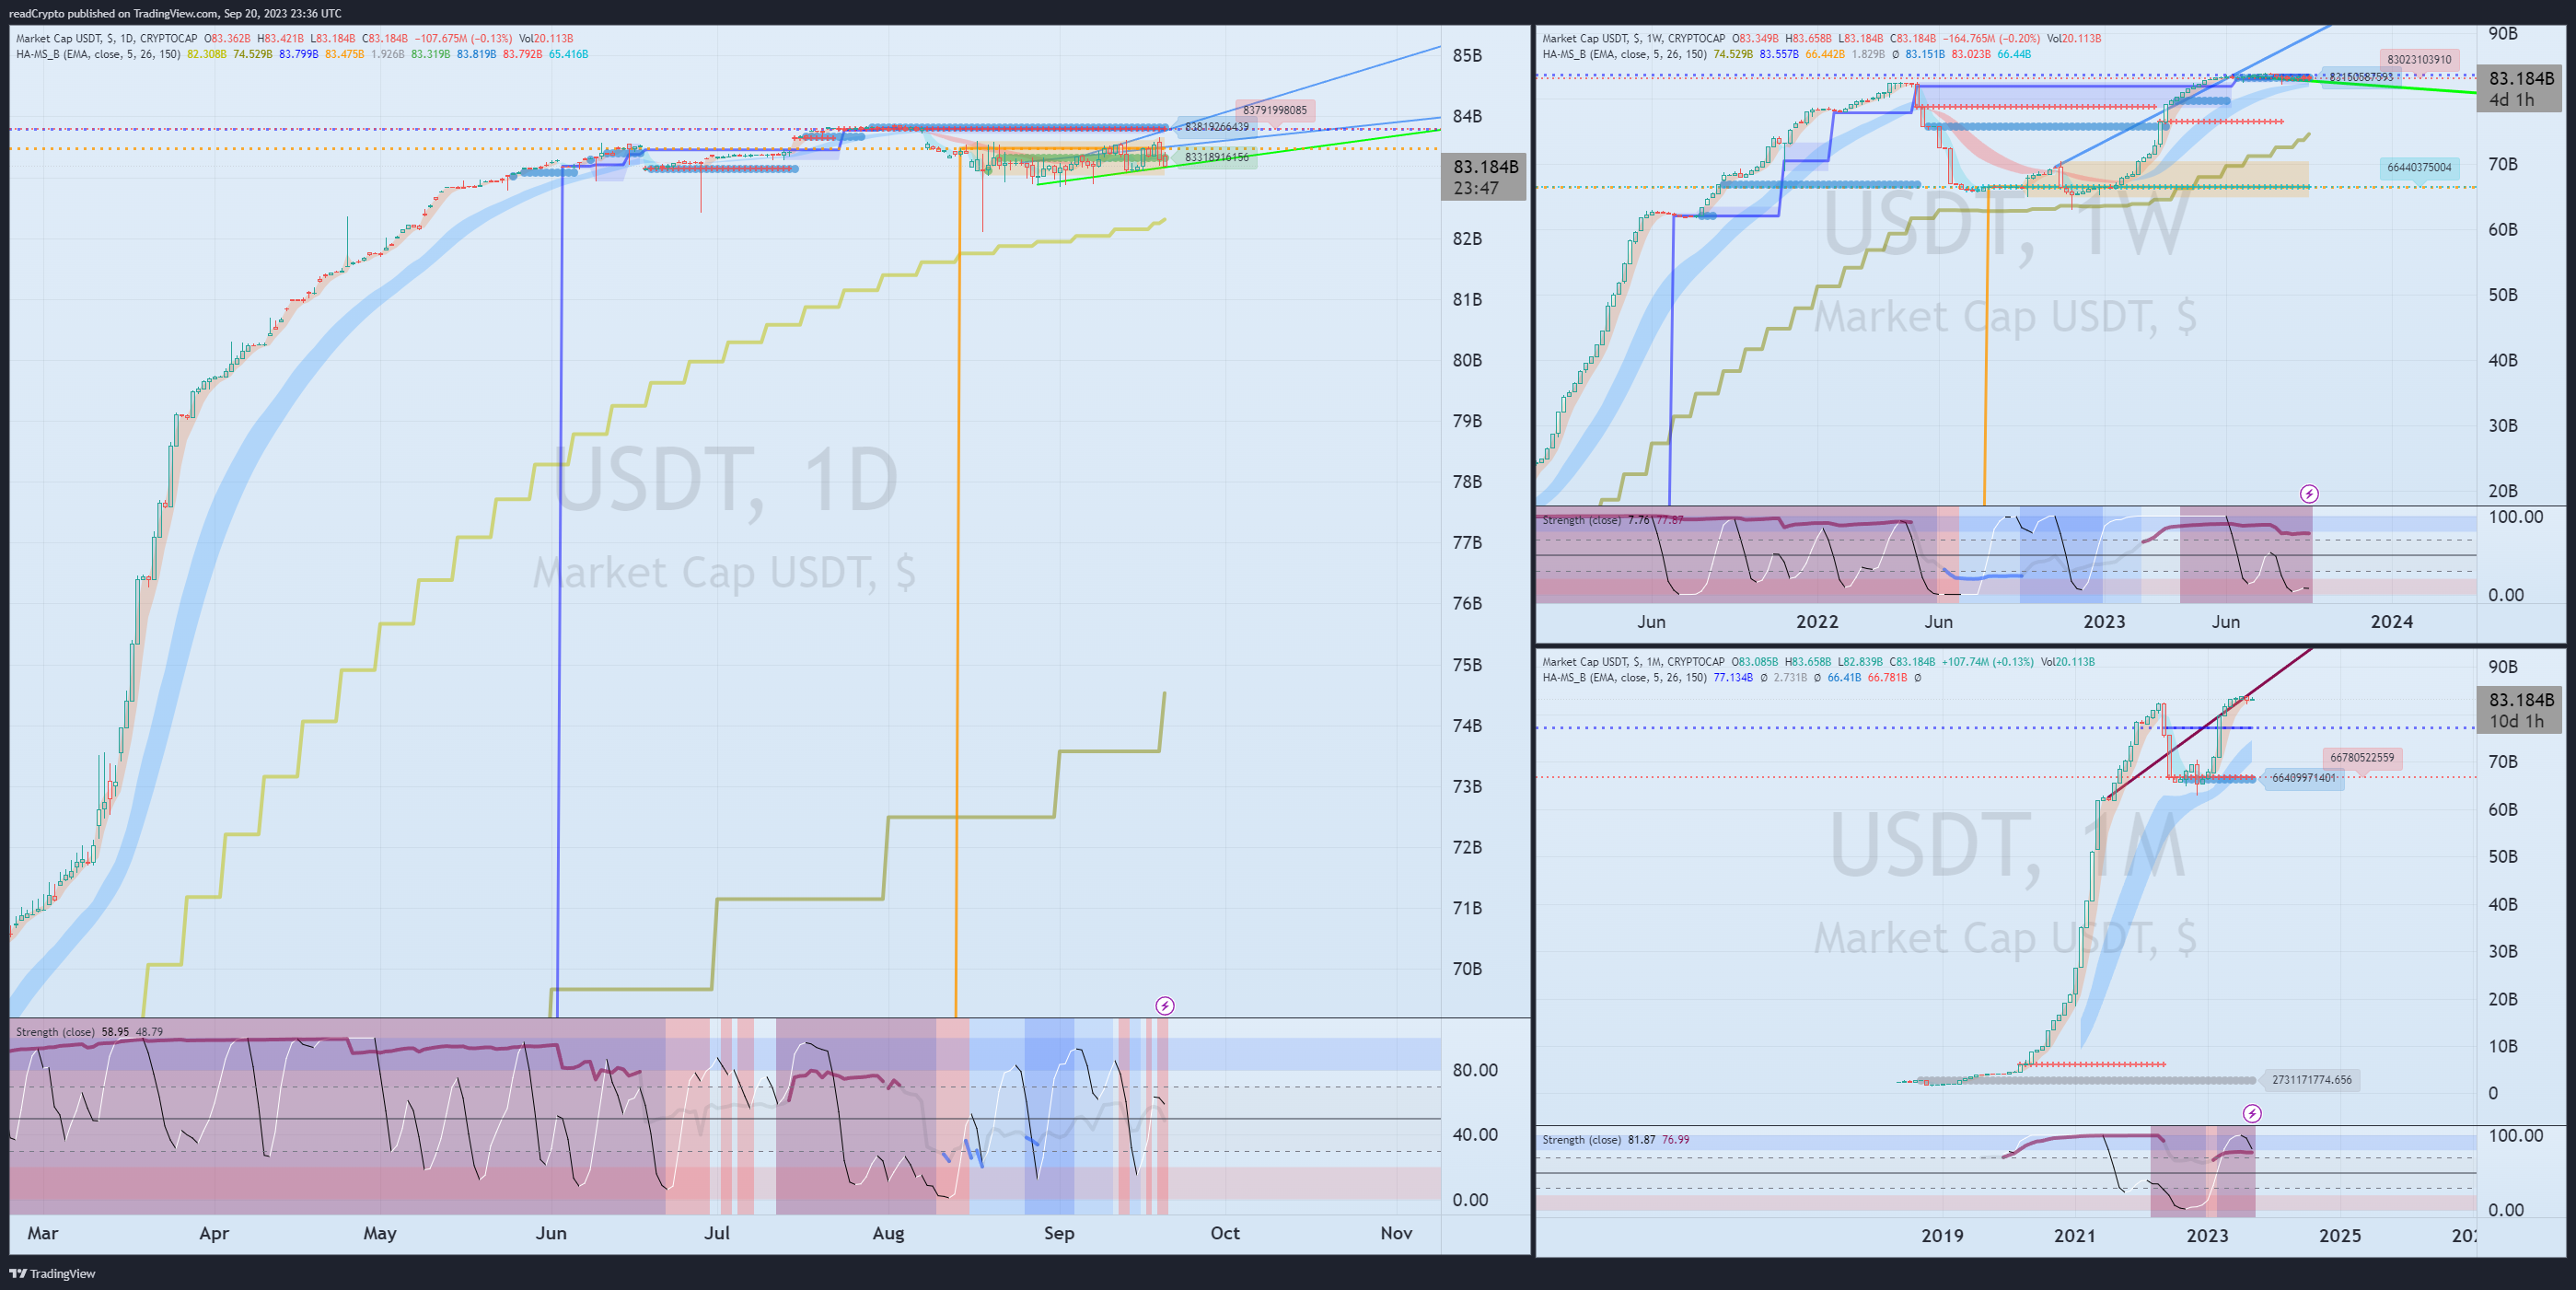Click the 82B price axis tick
The height and width of the screenshot is (1290, 2576).
(x=1467, y=238)
